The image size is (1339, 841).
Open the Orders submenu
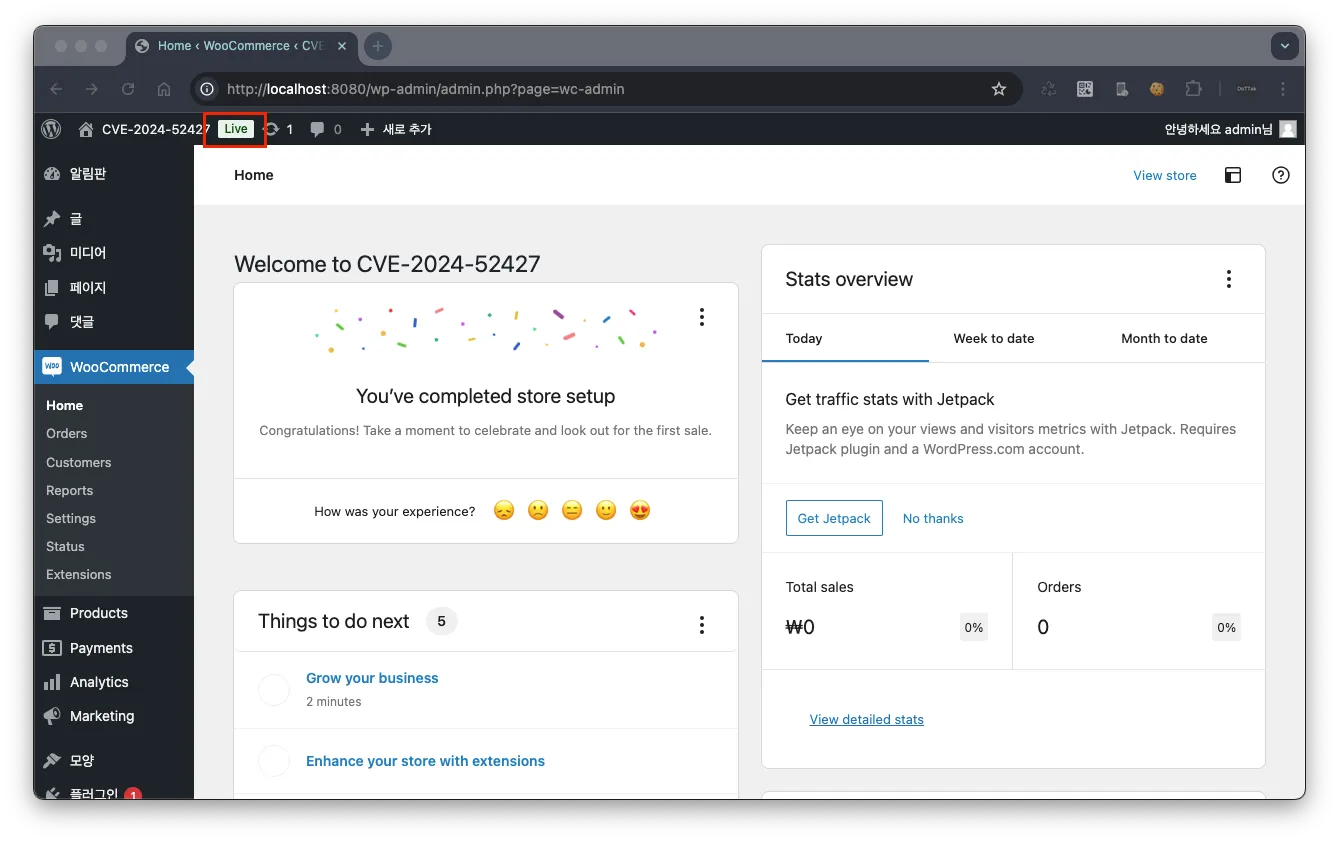click(x=66, y=433)
